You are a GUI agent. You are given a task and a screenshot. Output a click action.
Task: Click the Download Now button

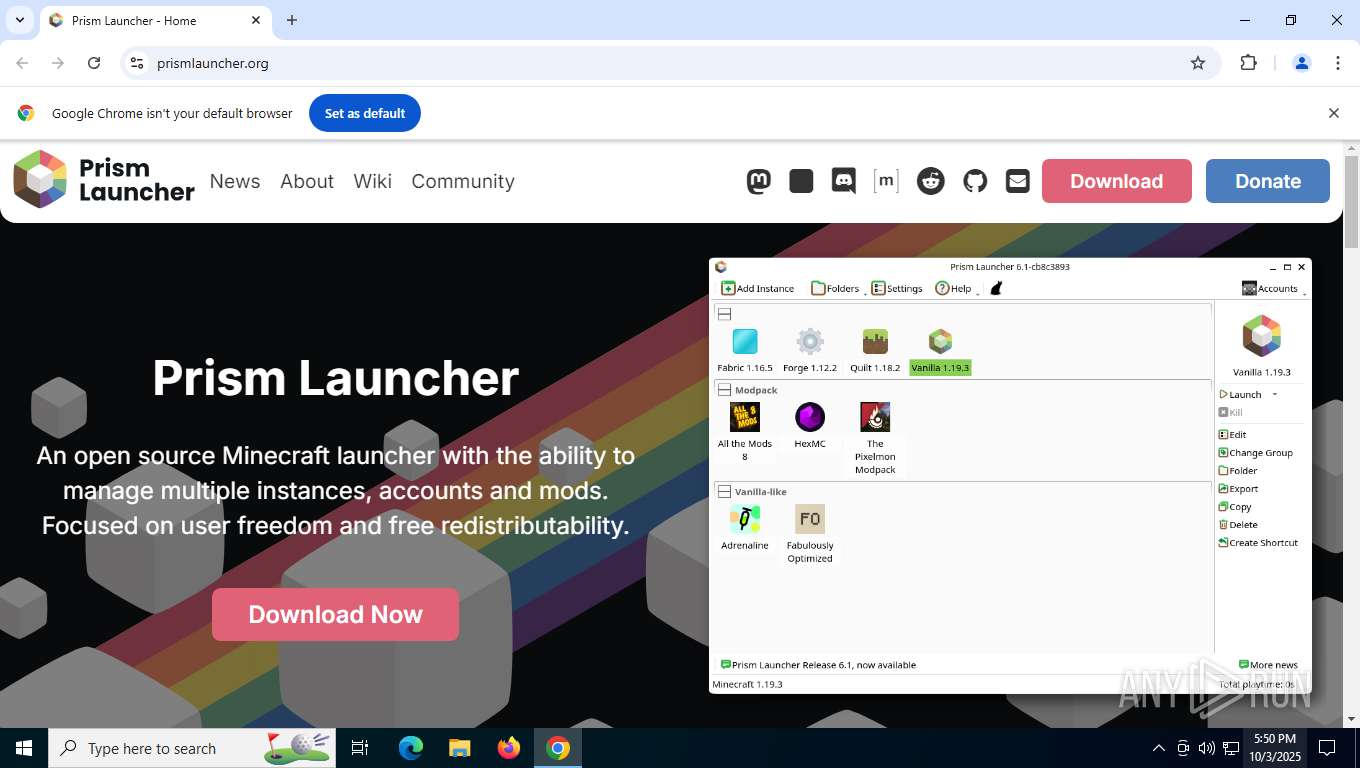(335, 614)
